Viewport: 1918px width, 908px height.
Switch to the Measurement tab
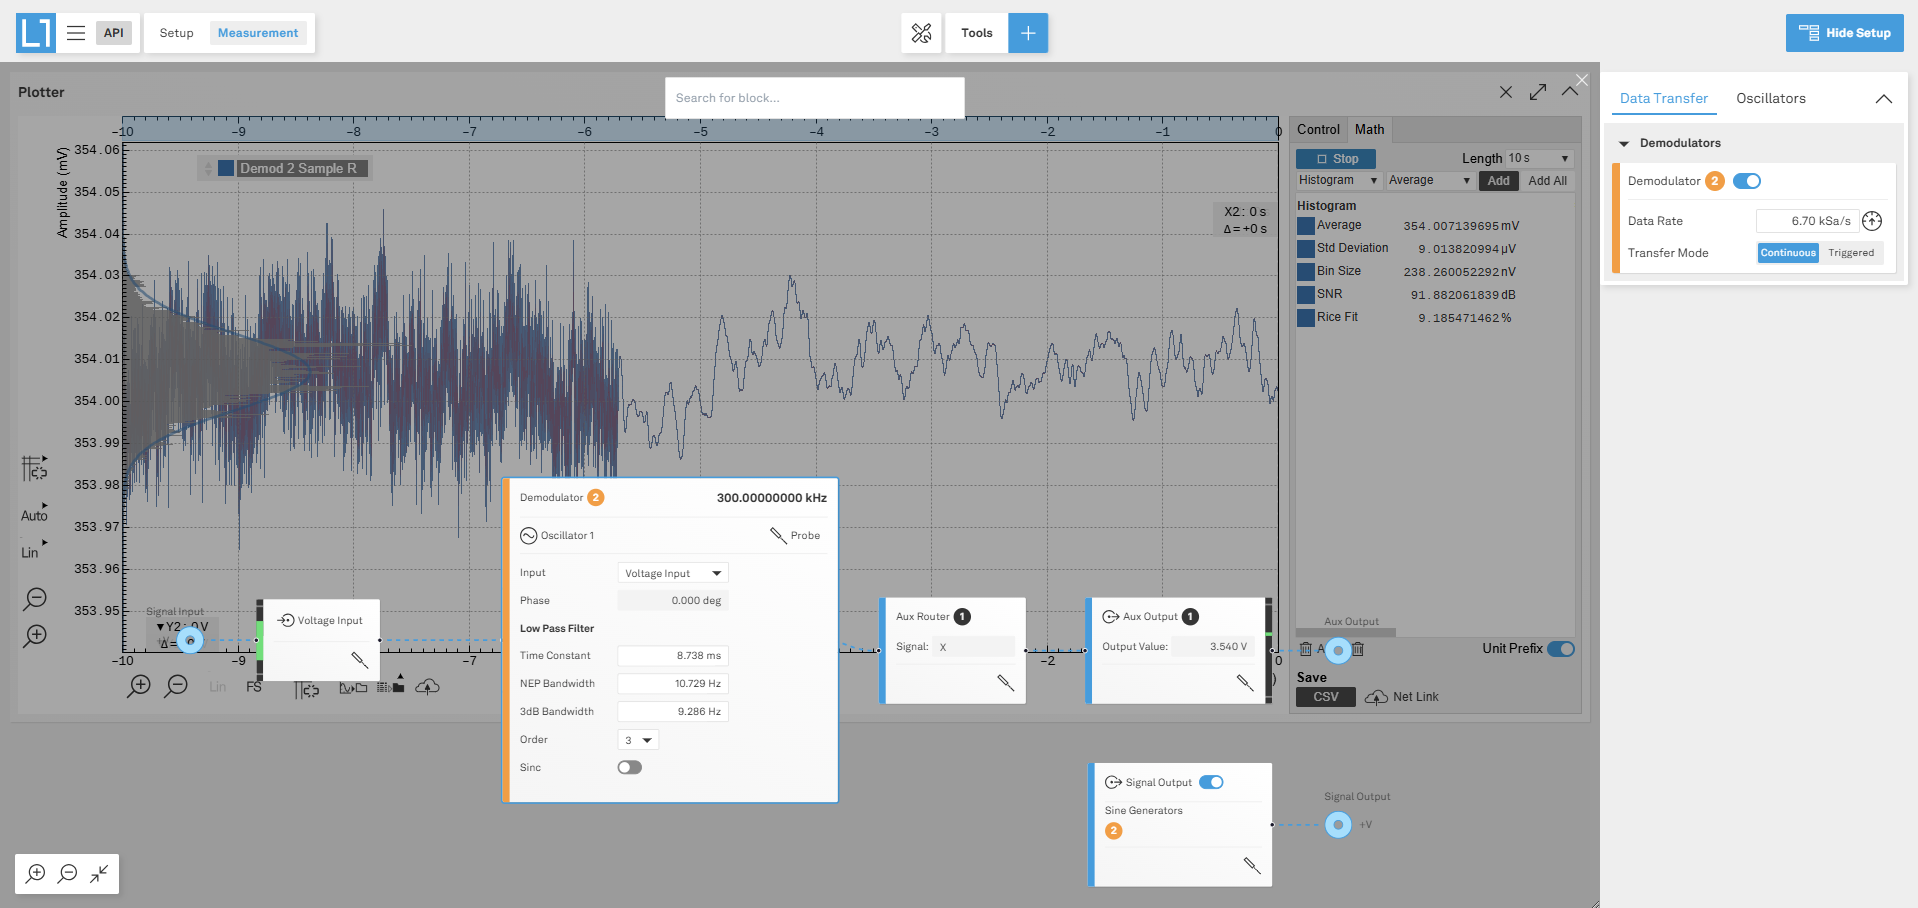(258, 33)
